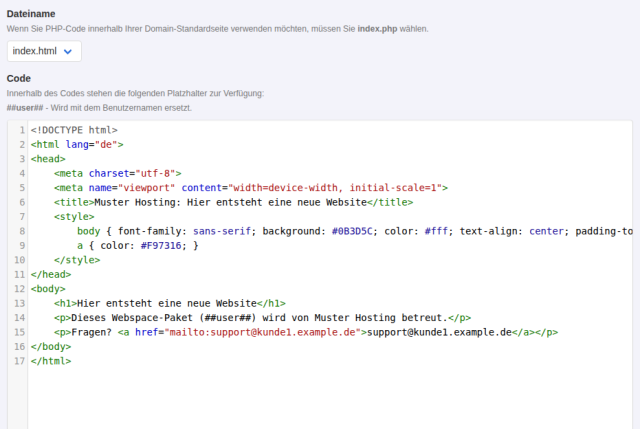Click the closing </style> tag line

77,260
